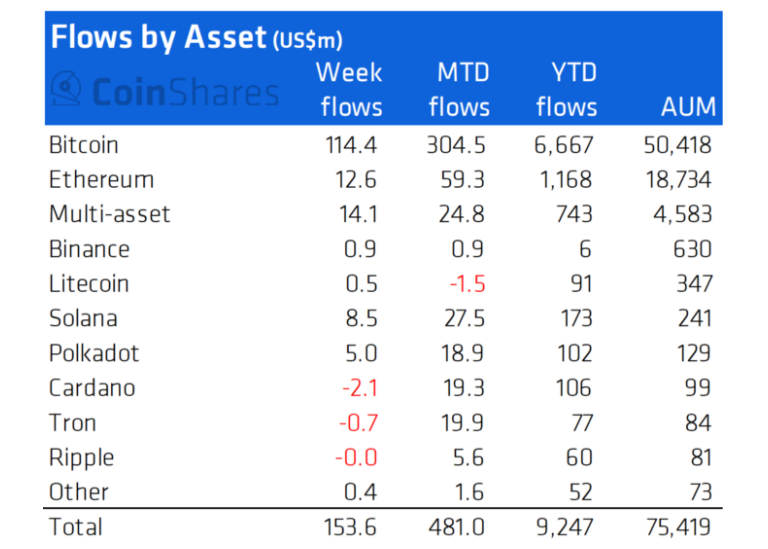Click the CoinShares logo icon
Image resolution: width=768 pixels, height=549 pixels.
tap(66, 90)
